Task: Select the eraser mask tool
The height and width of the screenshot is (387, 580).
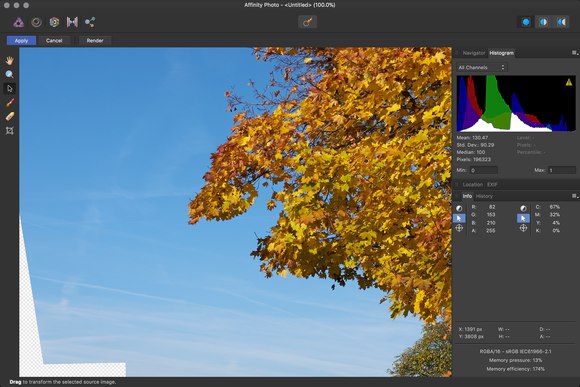Action: 10,117
